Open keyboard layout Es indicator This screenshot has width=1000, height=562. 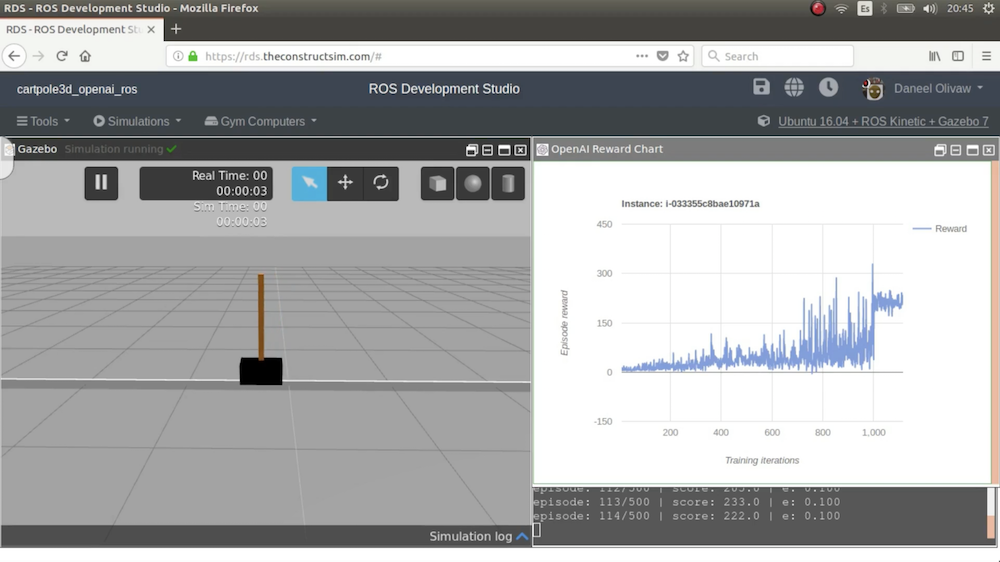865,8
